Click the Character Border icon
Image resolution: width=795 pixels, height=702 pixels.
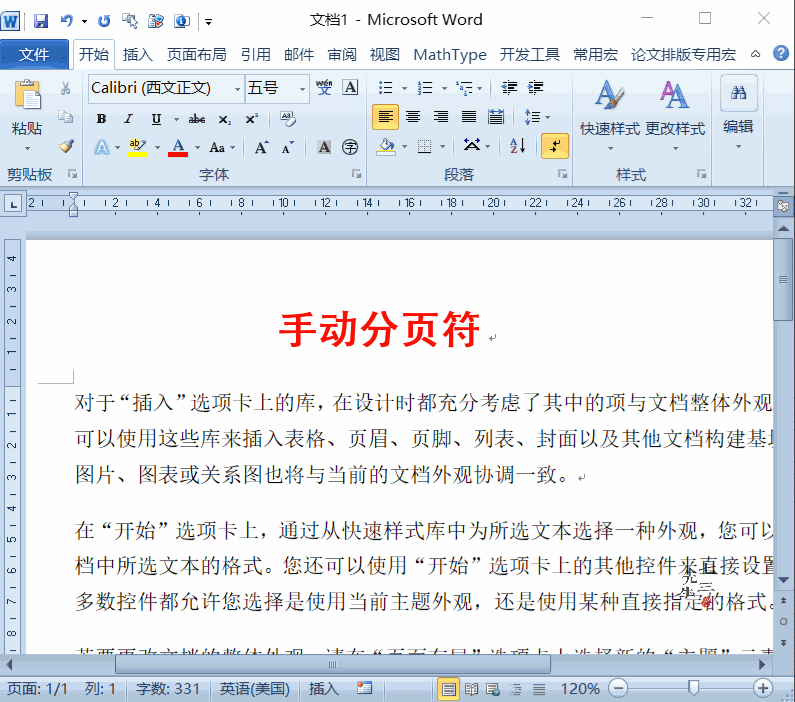point(350,87)
